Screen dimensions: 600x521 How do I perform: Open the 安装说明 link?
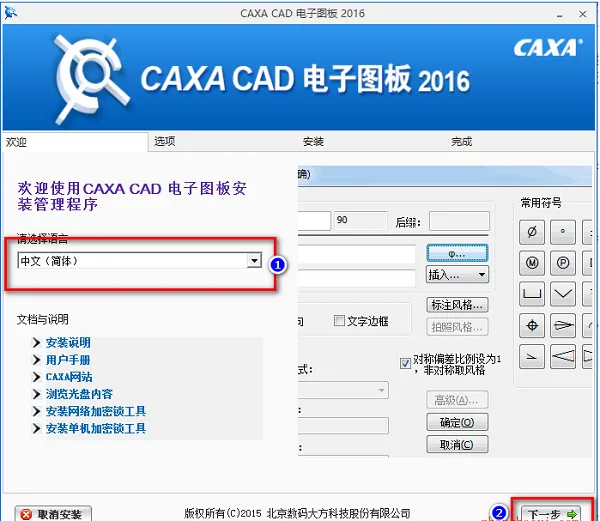68,342
